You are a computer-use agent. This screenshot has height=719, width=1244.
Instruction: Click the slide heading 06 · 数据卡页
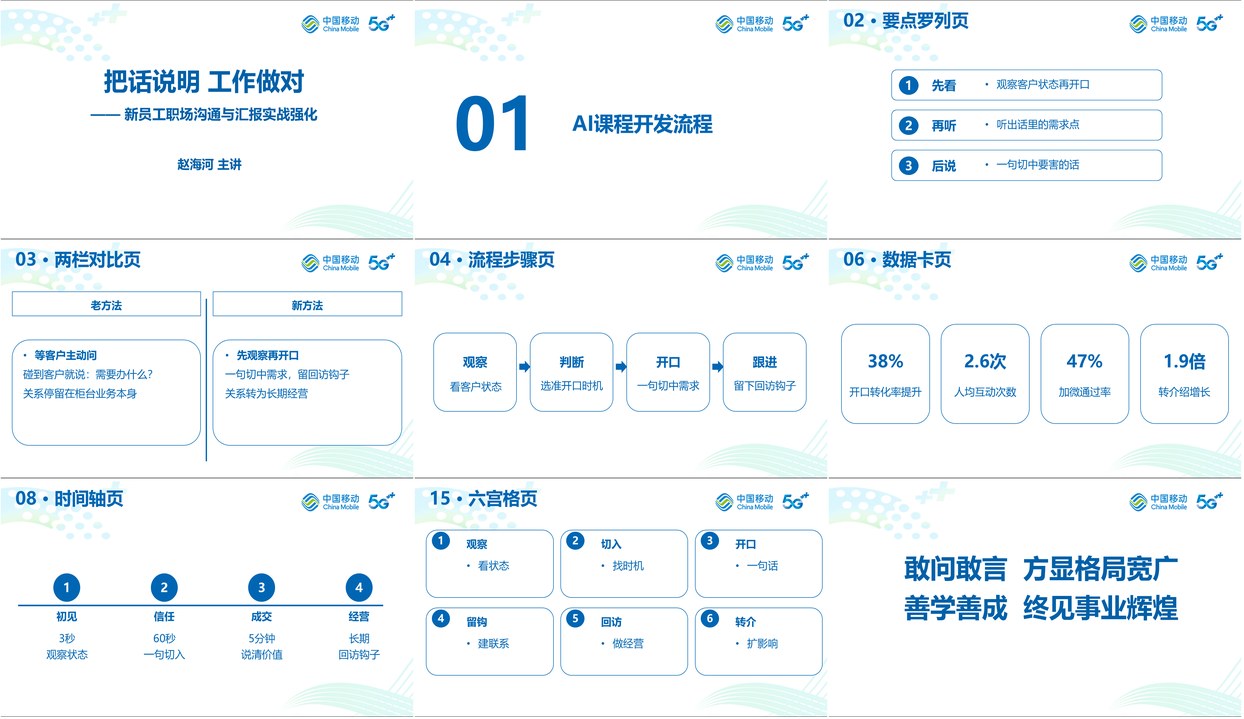(898, 260)
